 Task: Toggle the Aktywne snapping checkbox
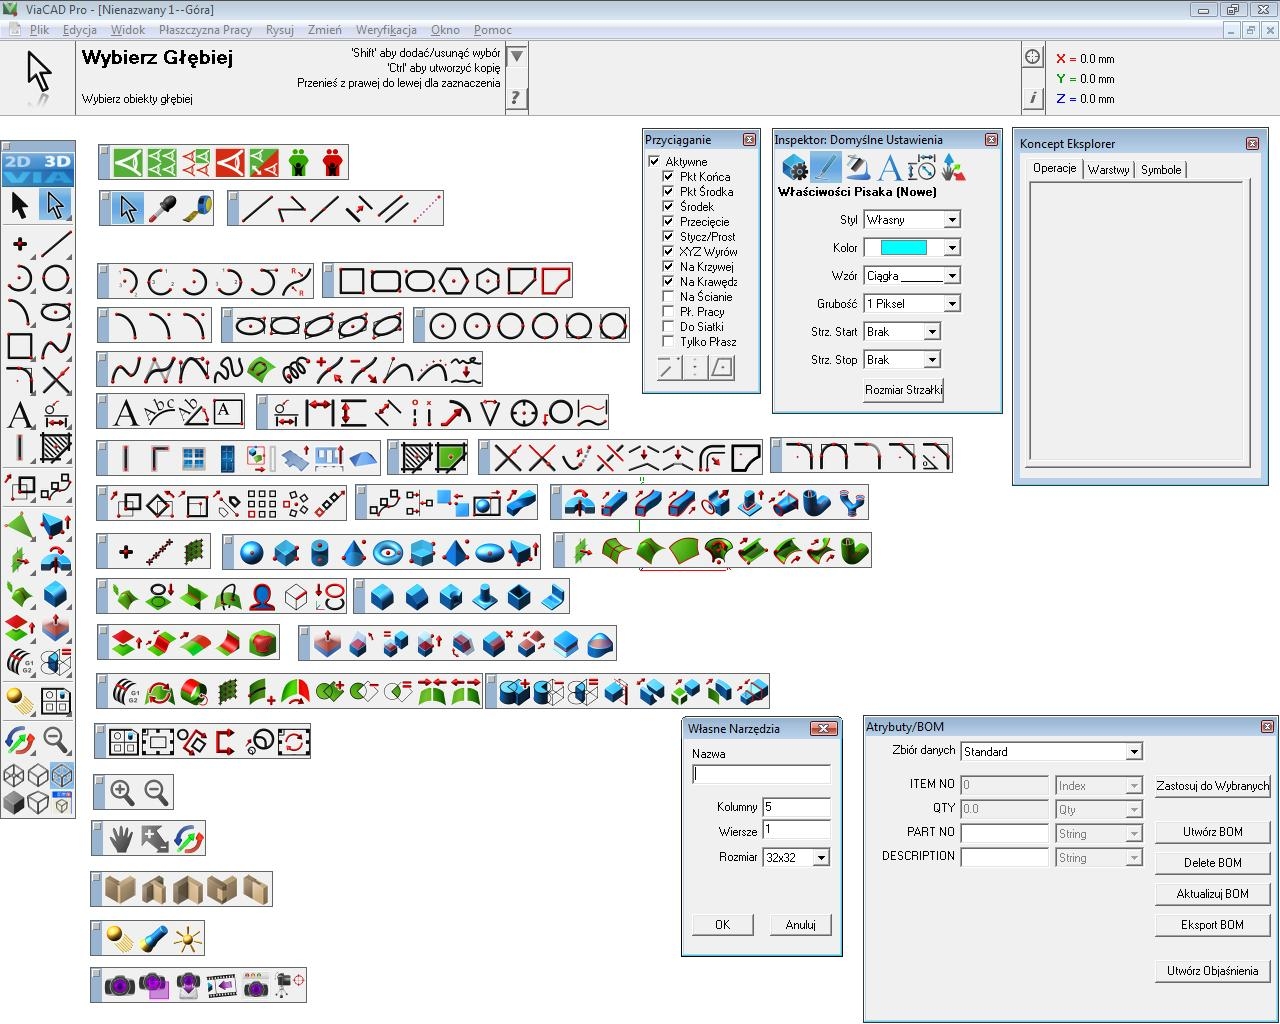pyautogui.click(x=654, y=161)
